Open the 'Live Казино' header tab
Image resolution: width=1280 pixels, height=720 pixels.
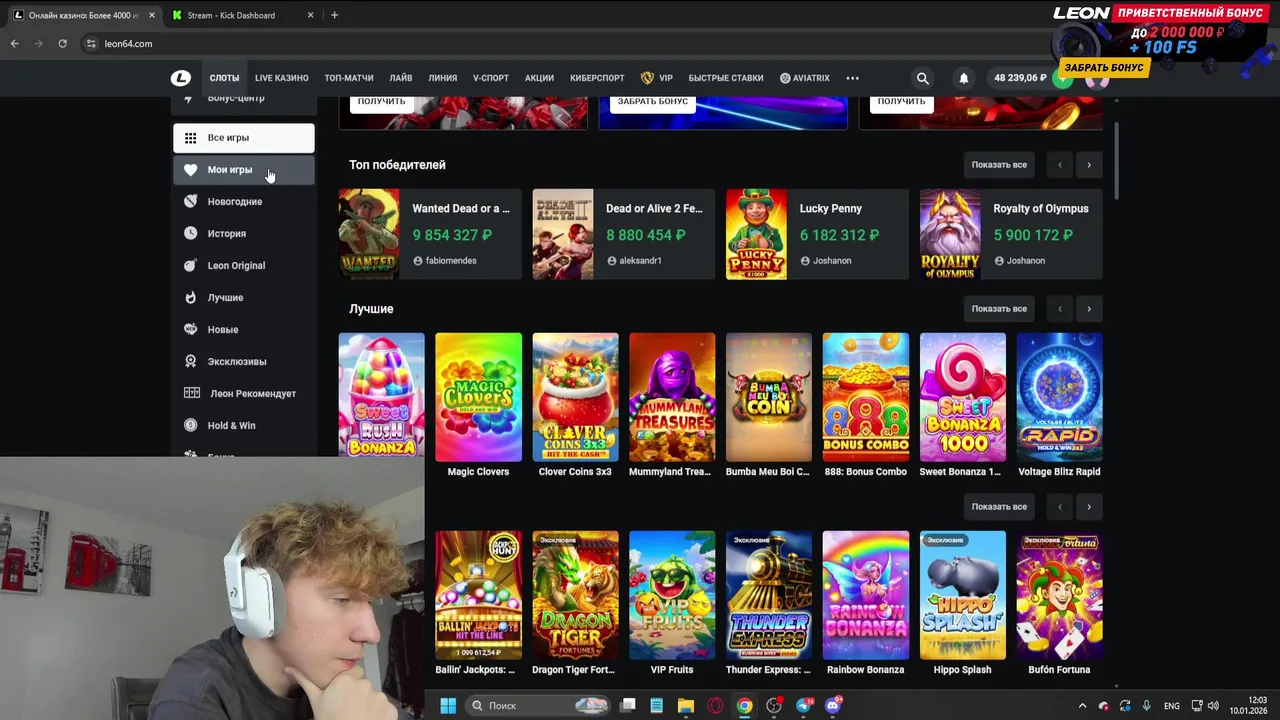pos(281,78)
